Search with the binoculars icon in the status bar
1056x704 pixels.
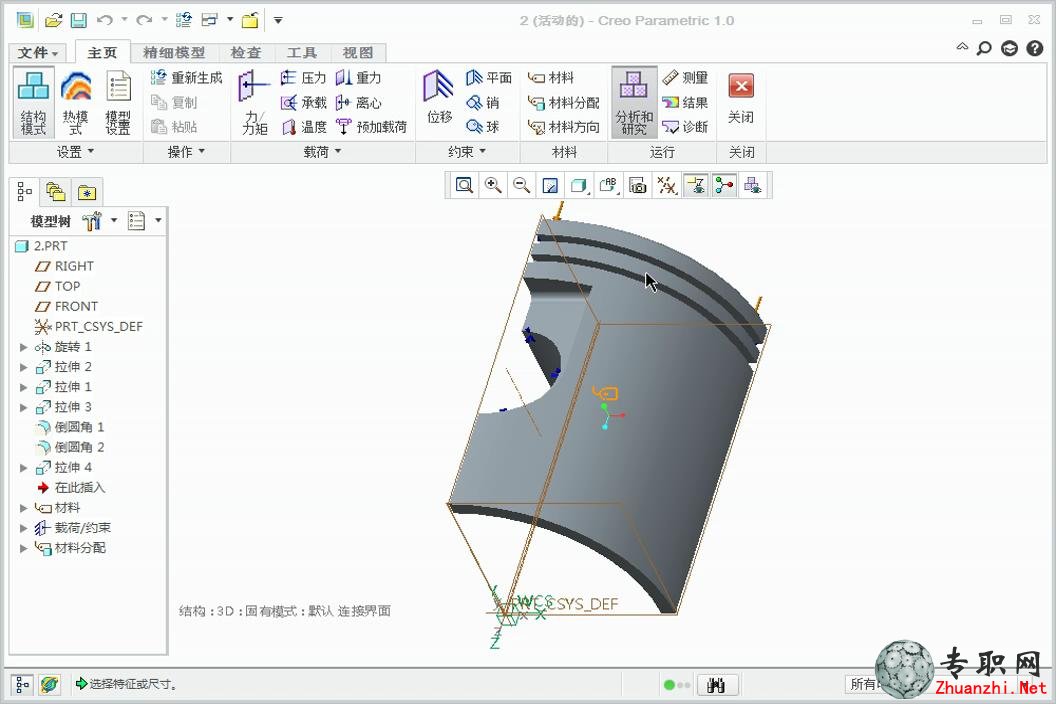pos(717,685)
